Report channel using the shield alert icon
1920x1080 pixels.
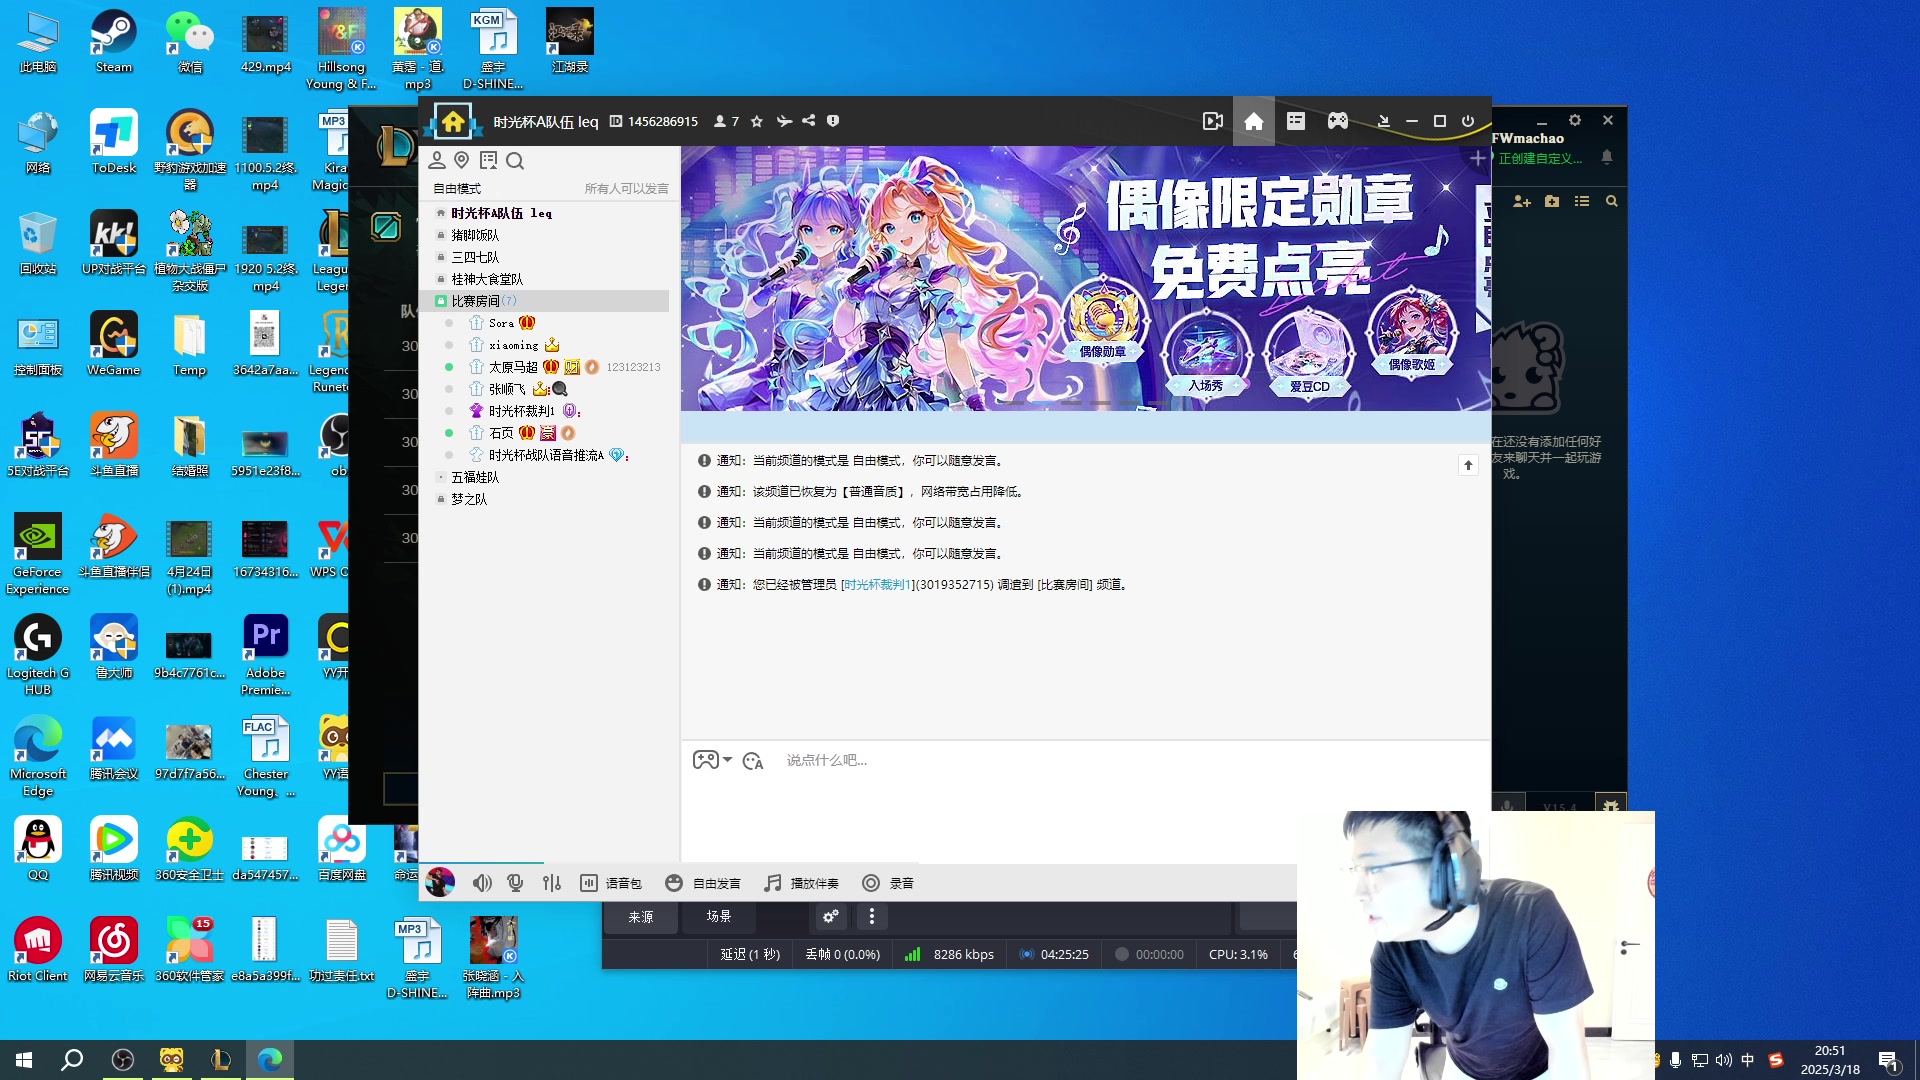pyautogui.click(x=833, y=121)
